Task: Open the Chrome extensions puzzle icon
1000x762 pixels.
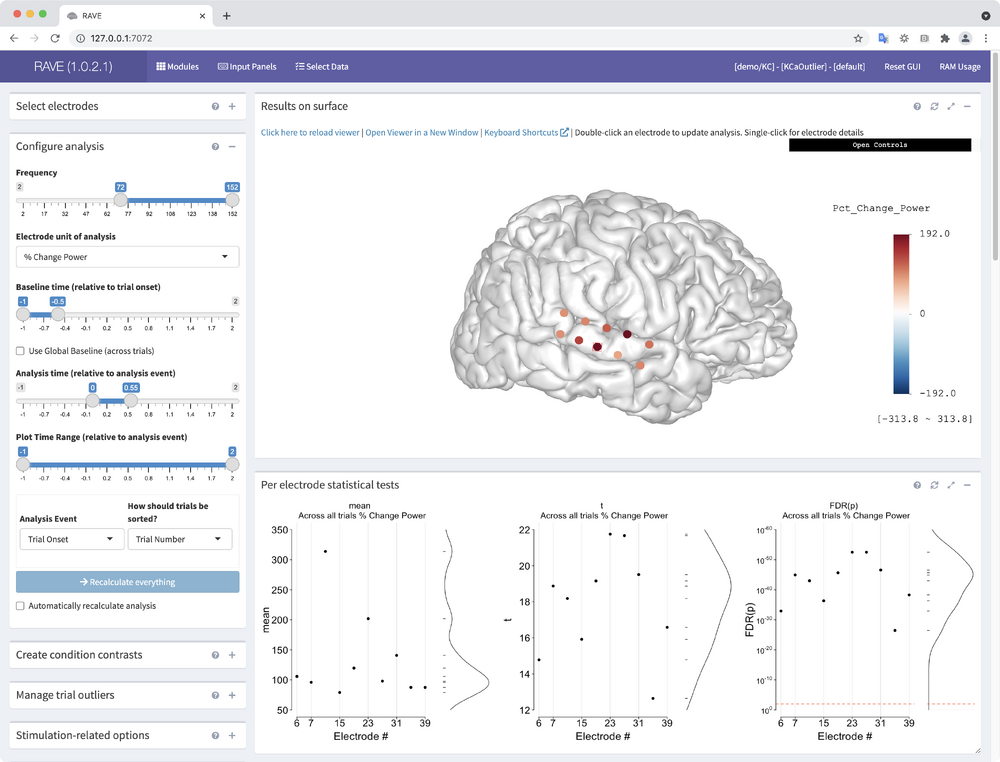Action: point(945,37)
